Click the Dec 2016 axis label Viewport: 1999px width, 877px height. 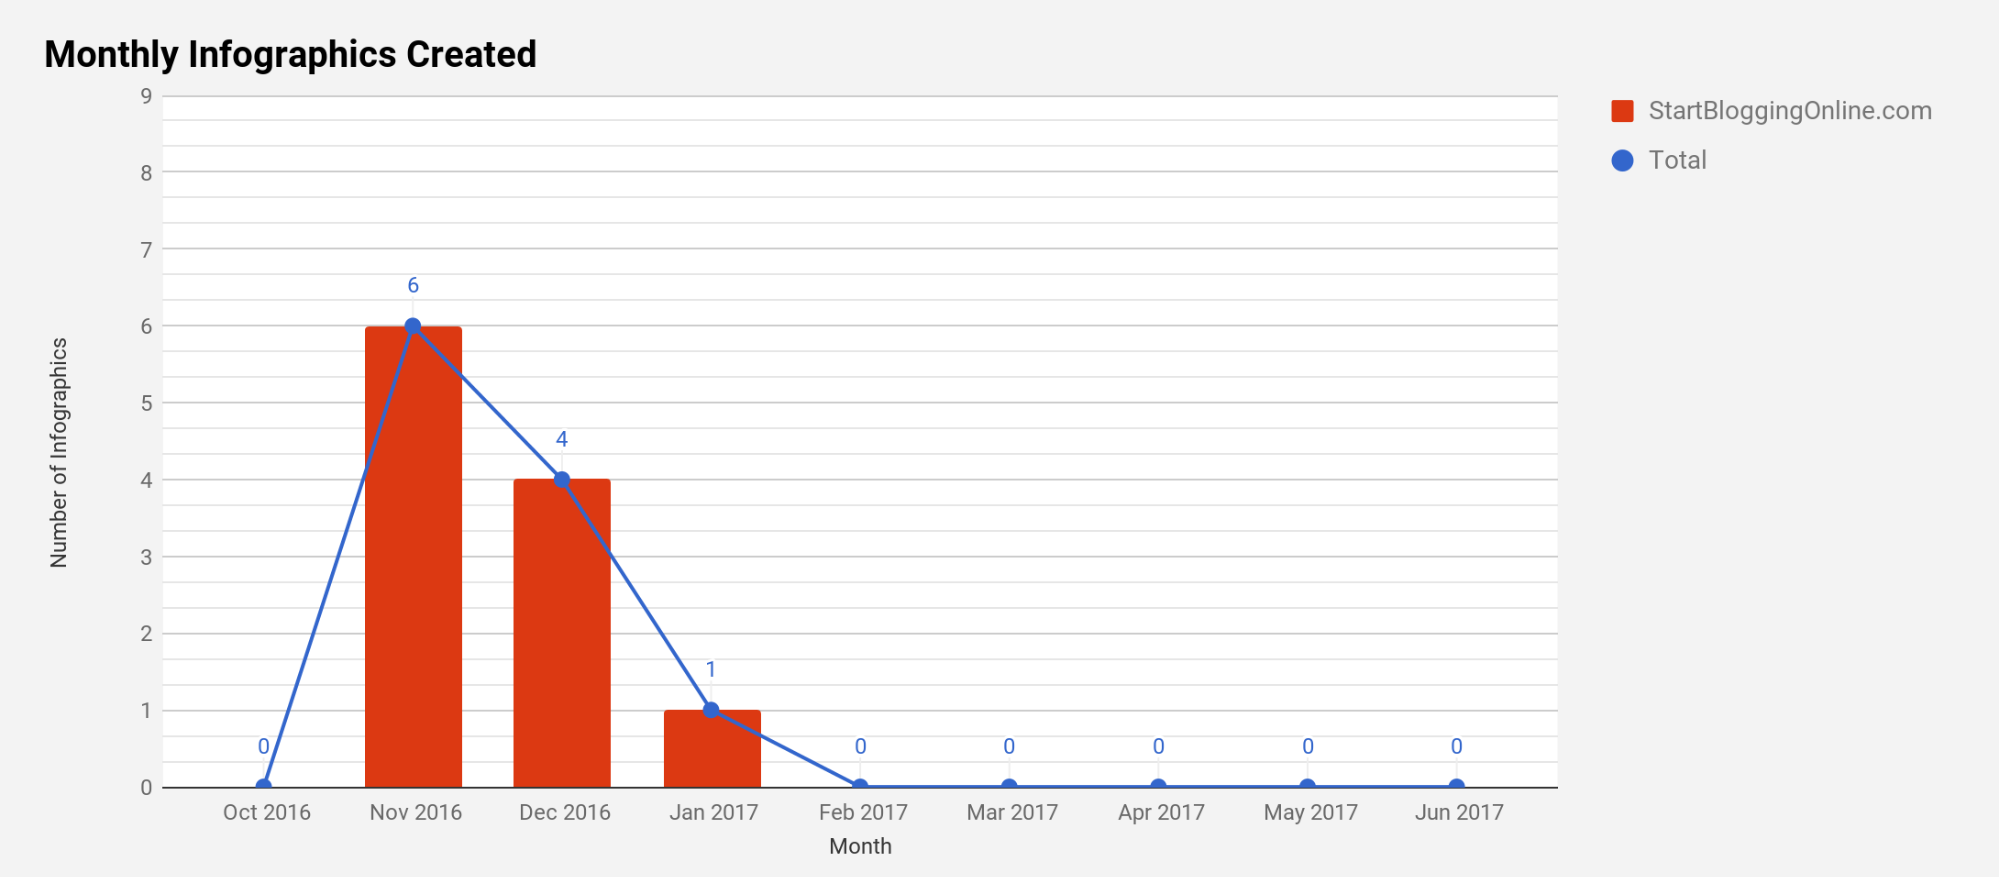[565, 812]
